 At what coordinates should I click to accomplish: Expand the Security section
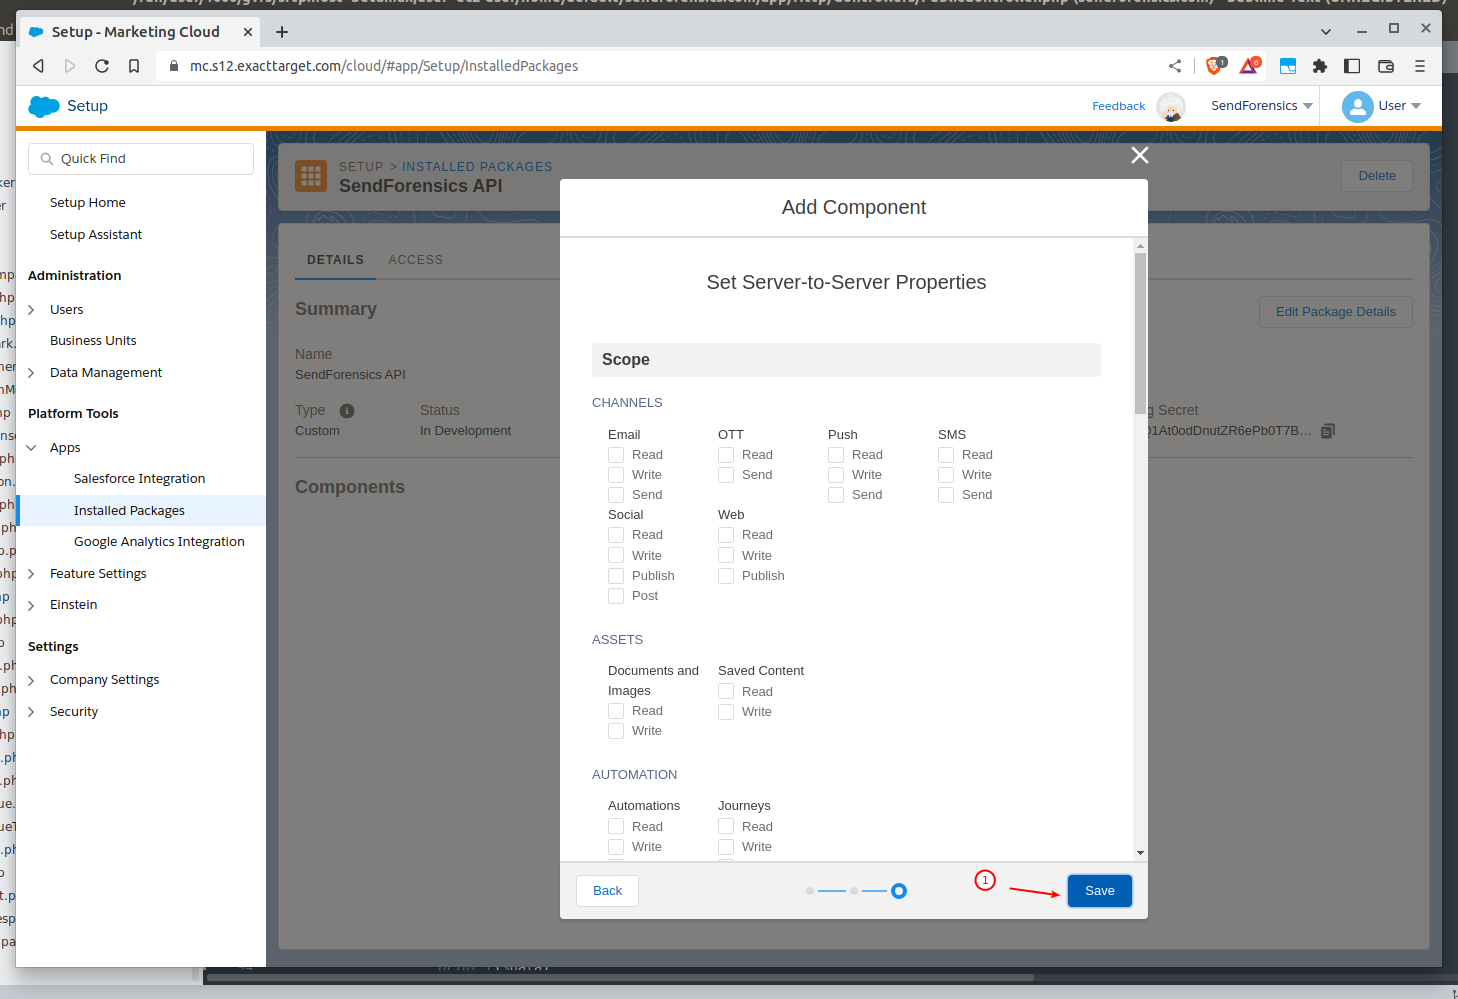pos(31,712)
